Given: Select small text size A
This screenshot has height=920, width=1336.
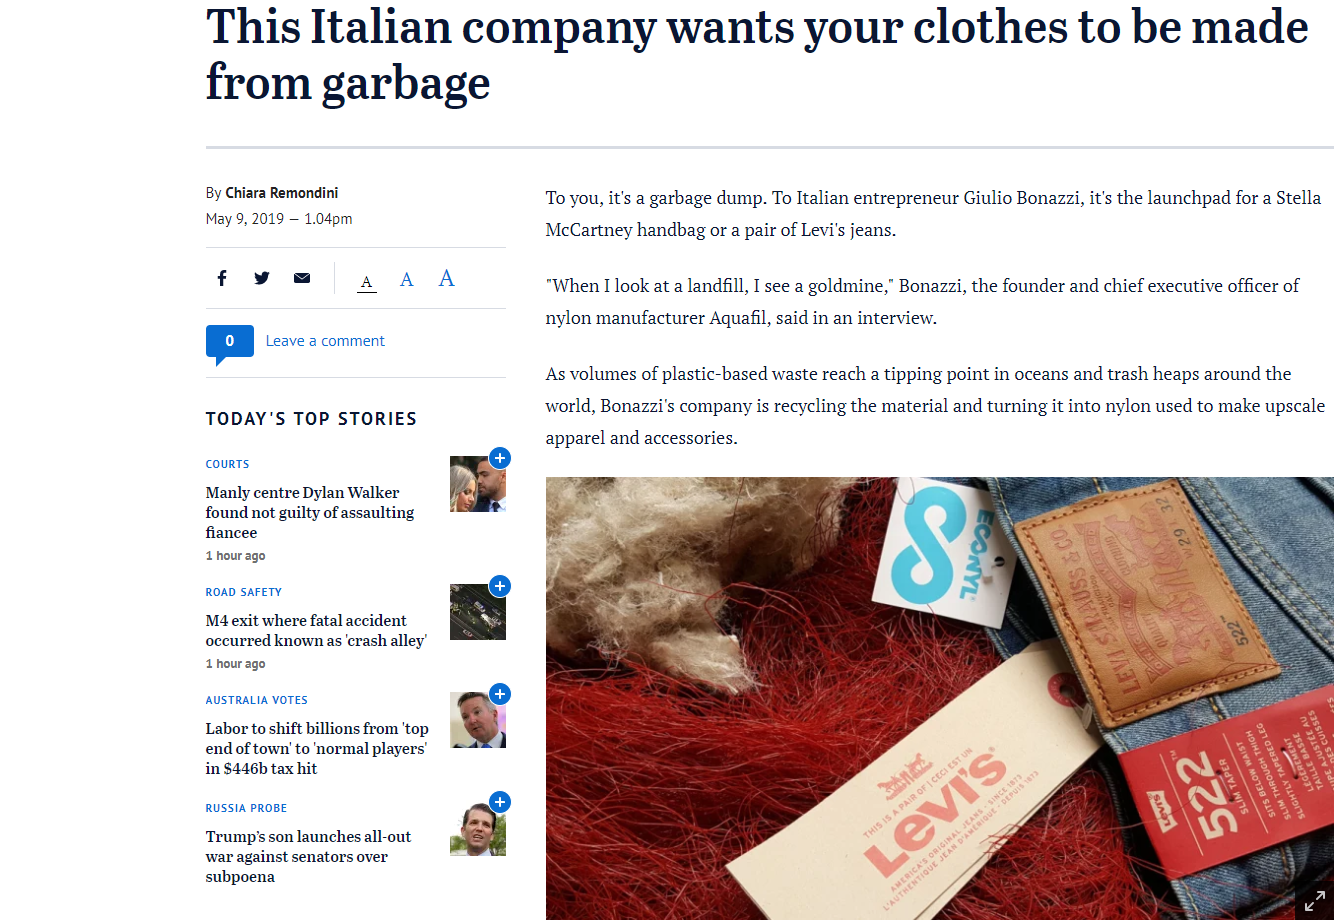Looking at the screenshot, I should (x=367, y=282).
